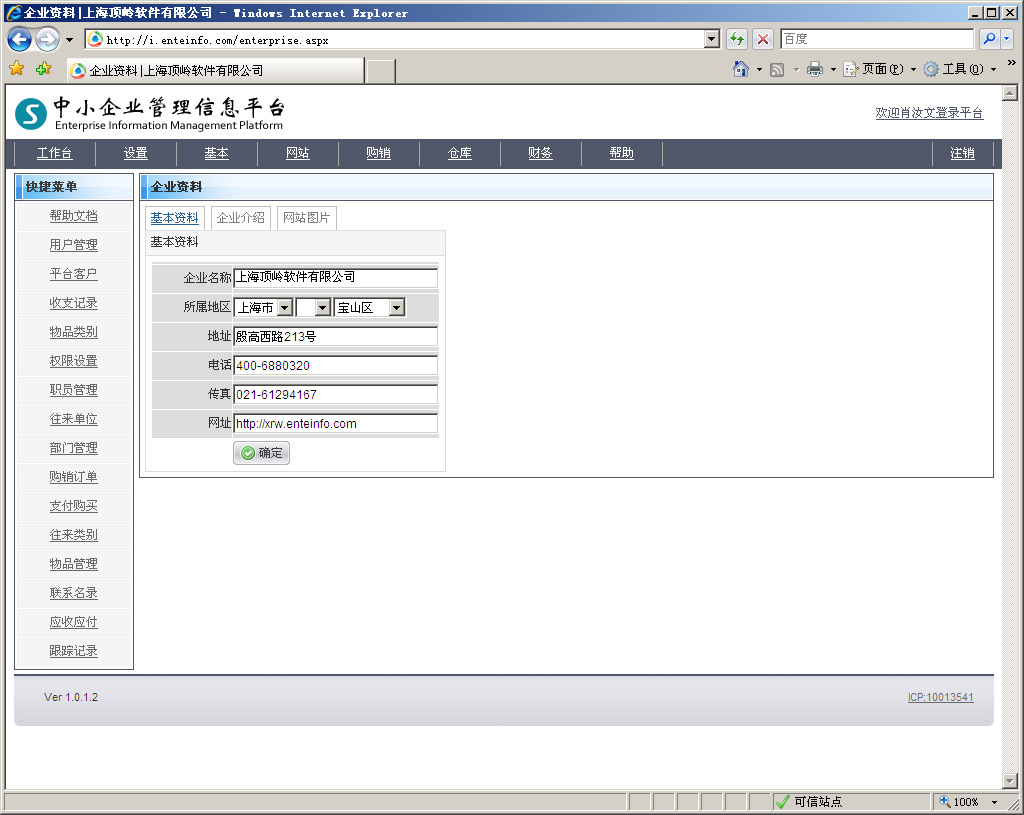The width and height of the screenshot is (1024, 815).
Task: Click the Print icon in toolbar
Action: coord(815,69)
